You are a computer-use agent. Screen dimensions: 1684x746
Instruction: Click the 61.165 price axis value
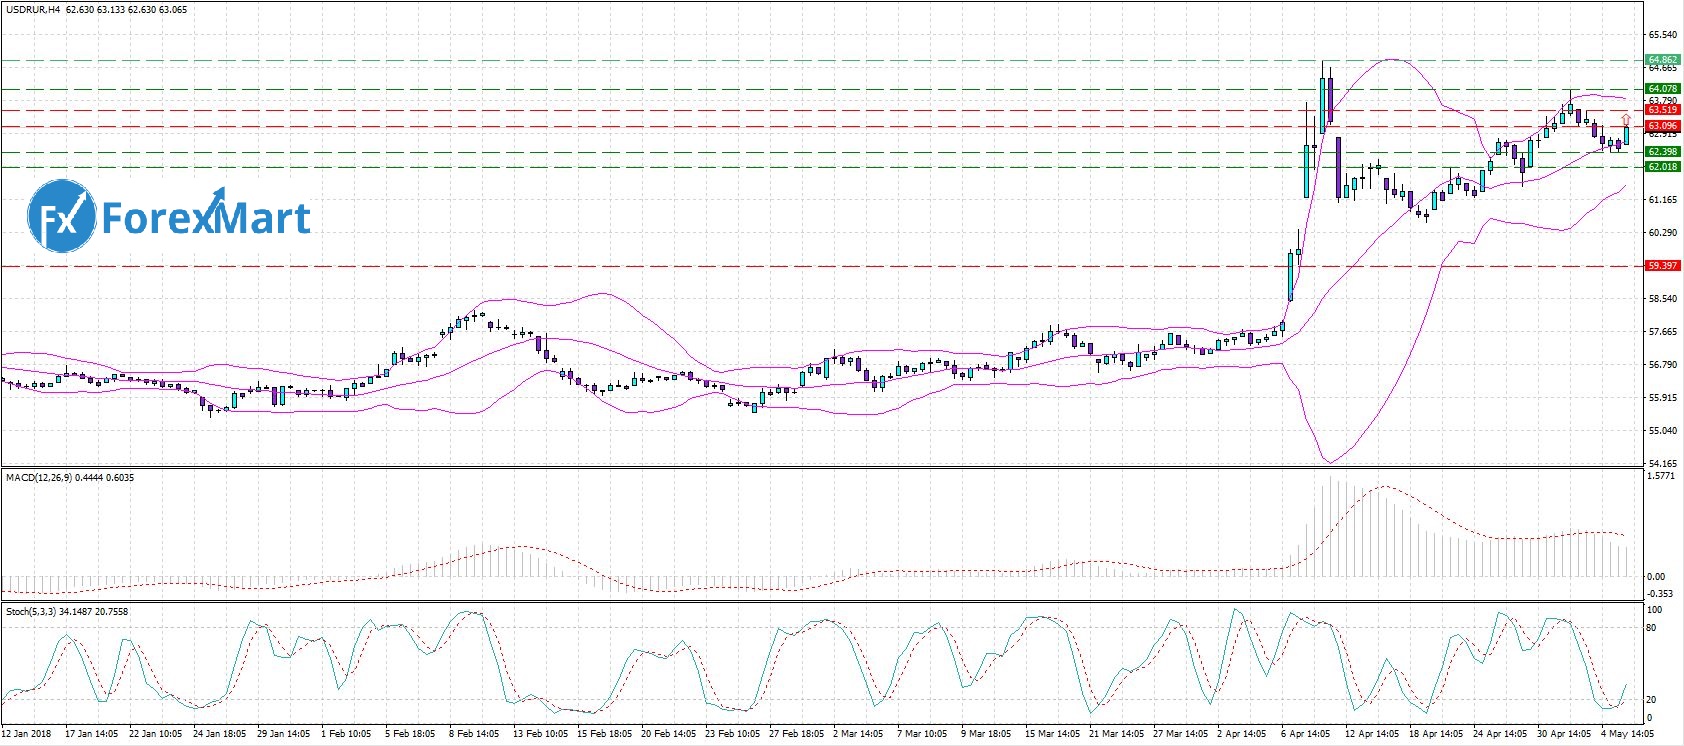(1662, 200)
